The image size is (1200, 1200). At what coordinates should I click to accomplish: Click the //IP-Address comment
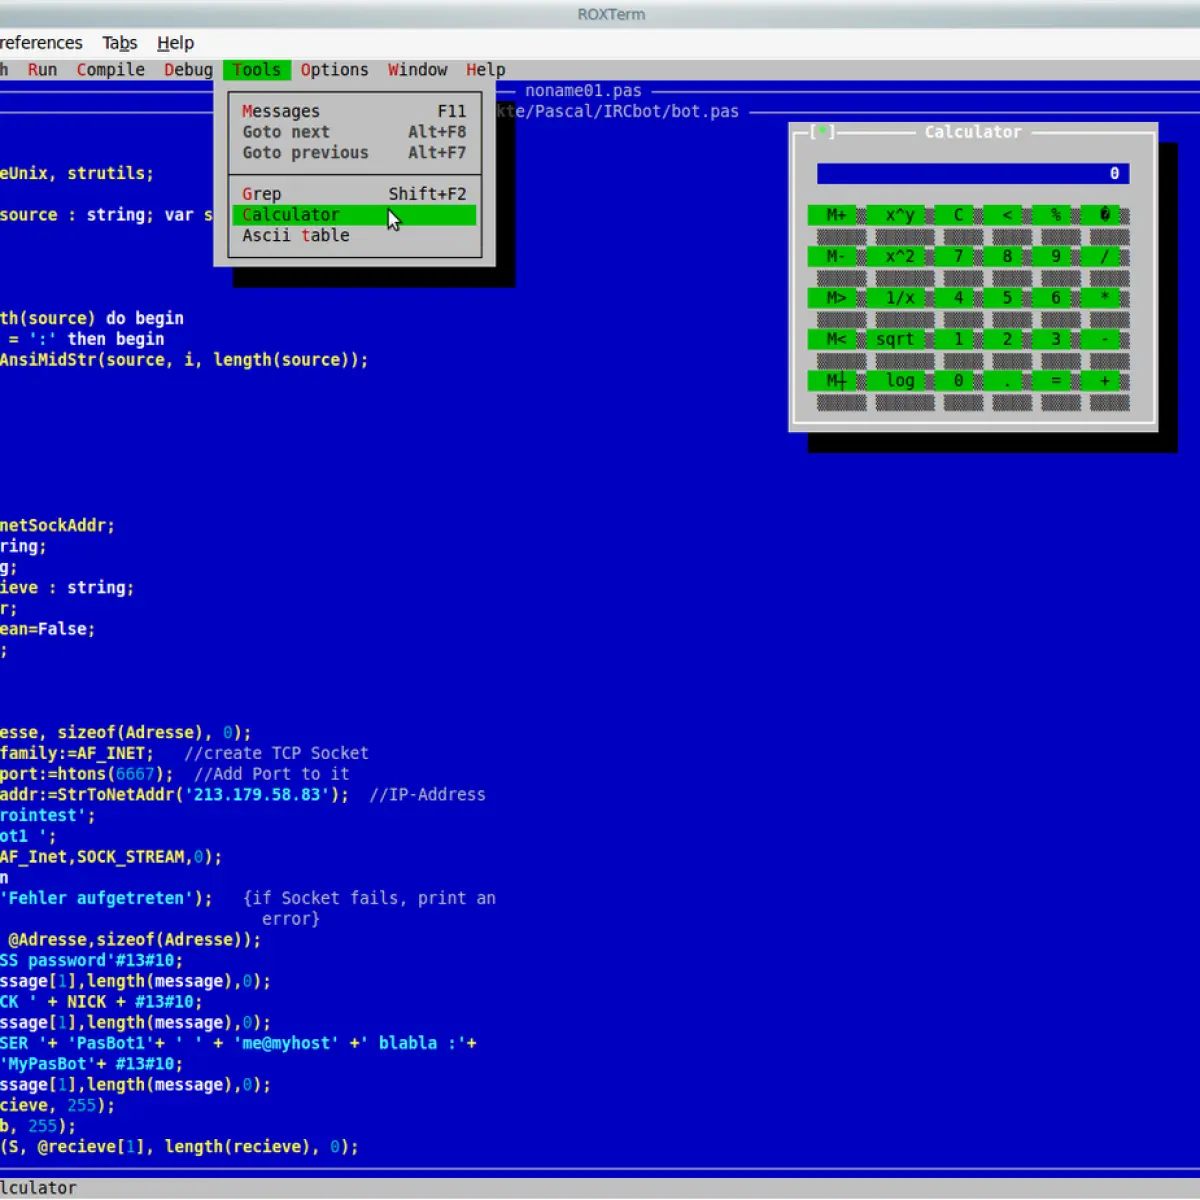point(427,795)
